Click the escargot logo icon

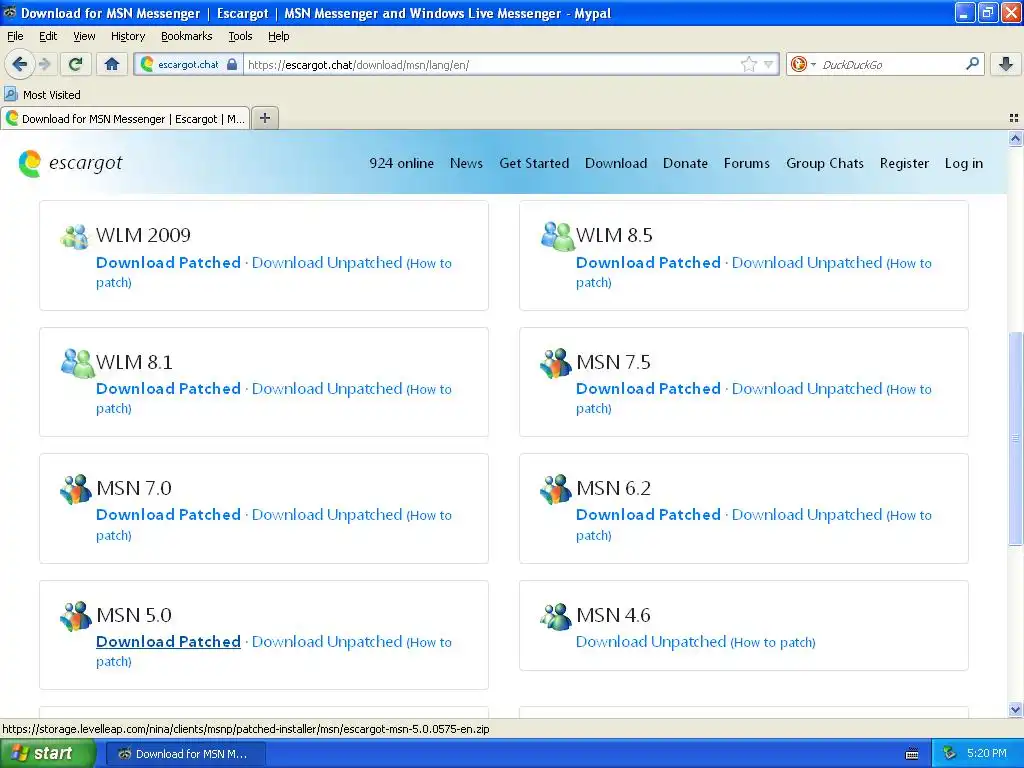tap(29, 163)
